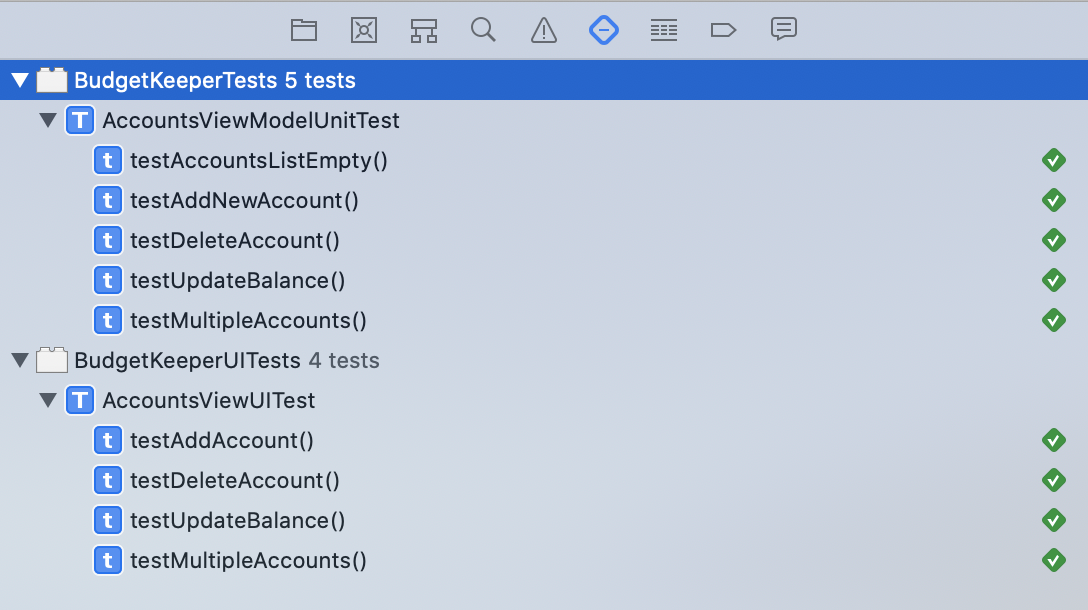Open the Report navigator speech bubble
This screenshot has height=610, width=1088.
click(x=783, y=30)
